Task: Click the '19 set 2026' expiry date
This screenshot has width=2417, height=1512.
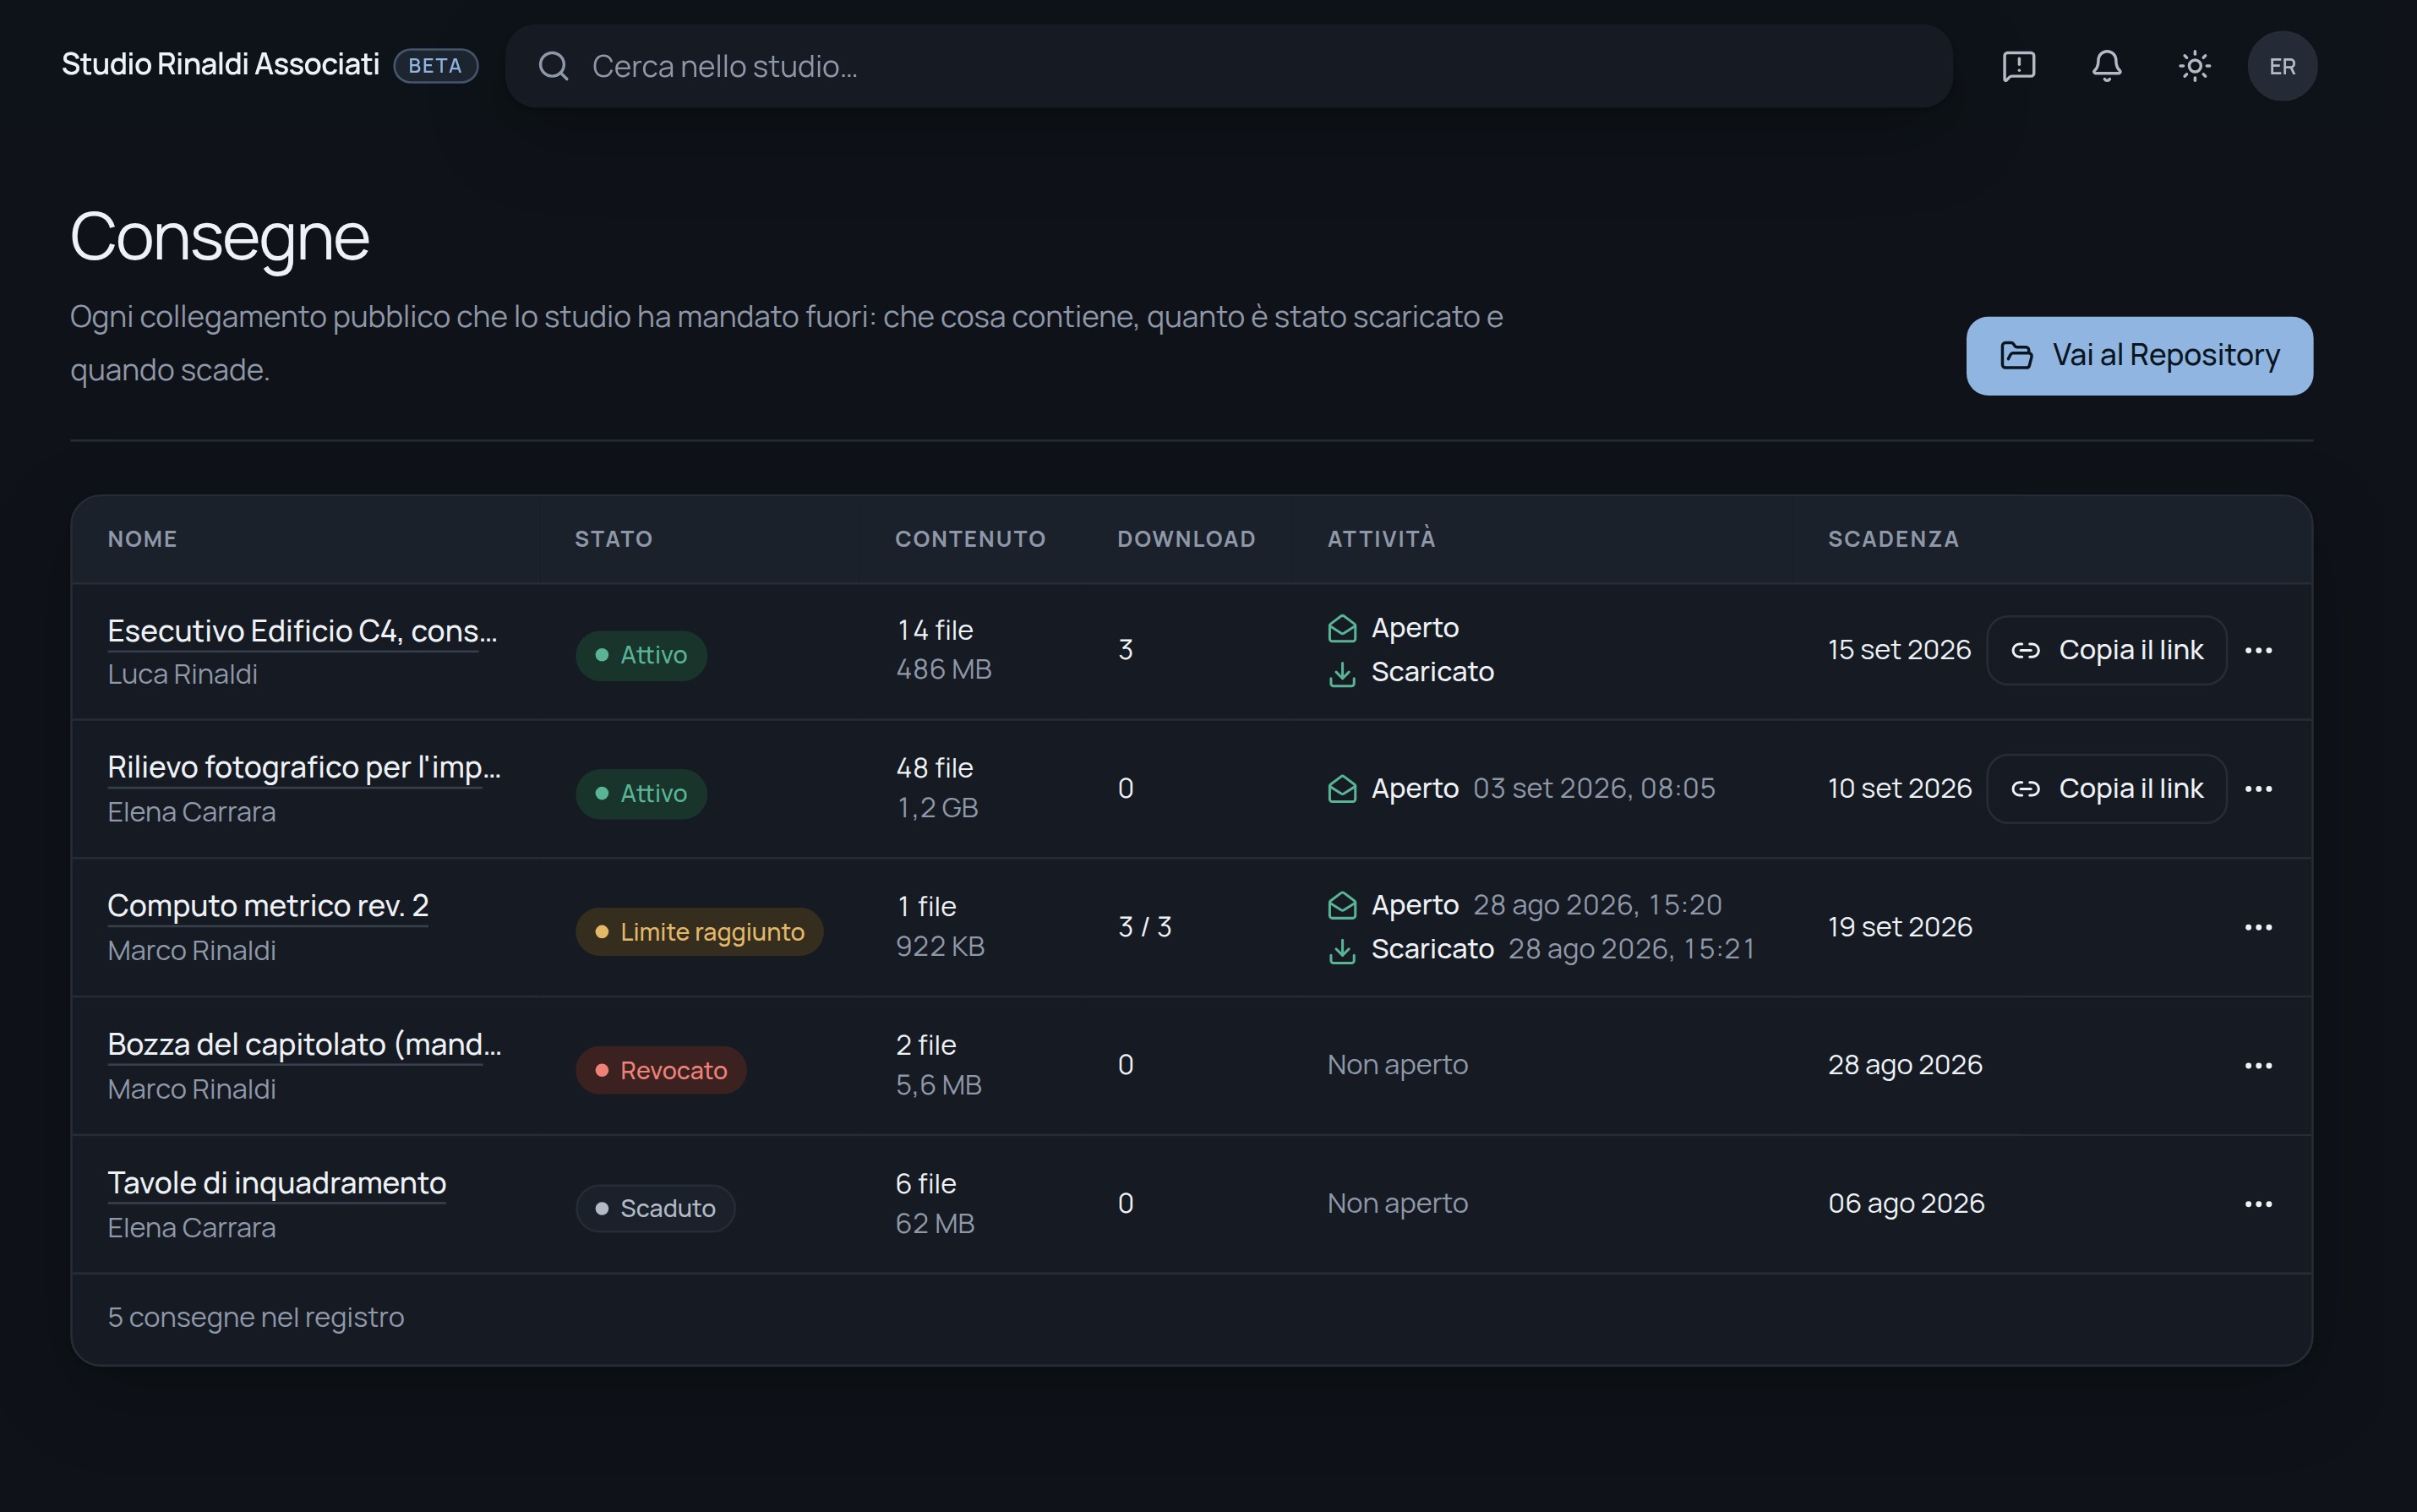Action: (x=1899, y=927)
